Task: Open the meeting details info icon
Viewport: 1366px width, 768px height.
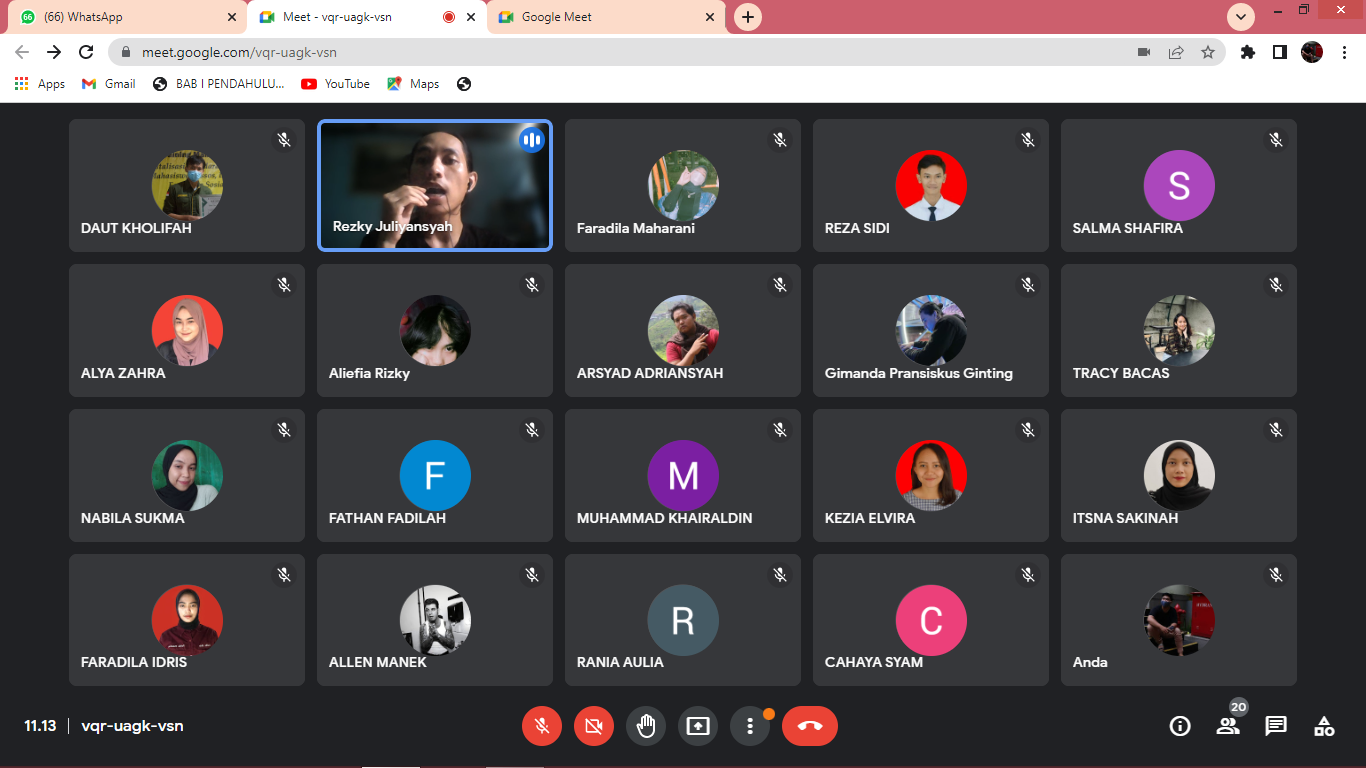Action: 1180,726
